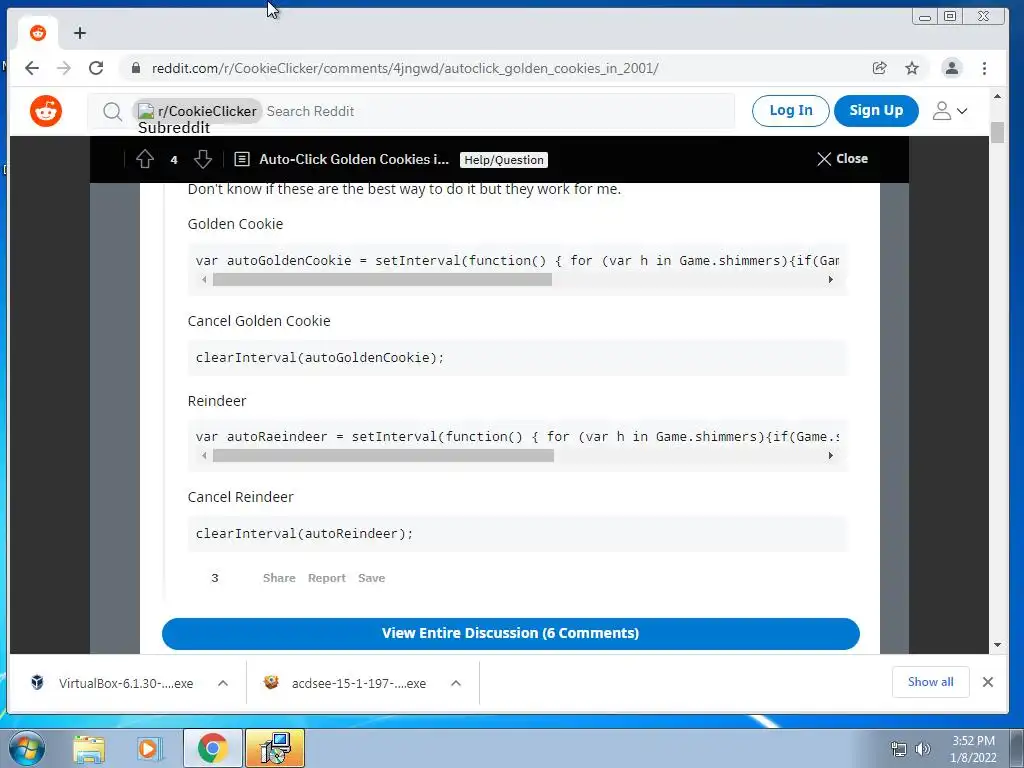Open a new tab with the plus icon
1024x768 pixels.
(x=80, y=33)
